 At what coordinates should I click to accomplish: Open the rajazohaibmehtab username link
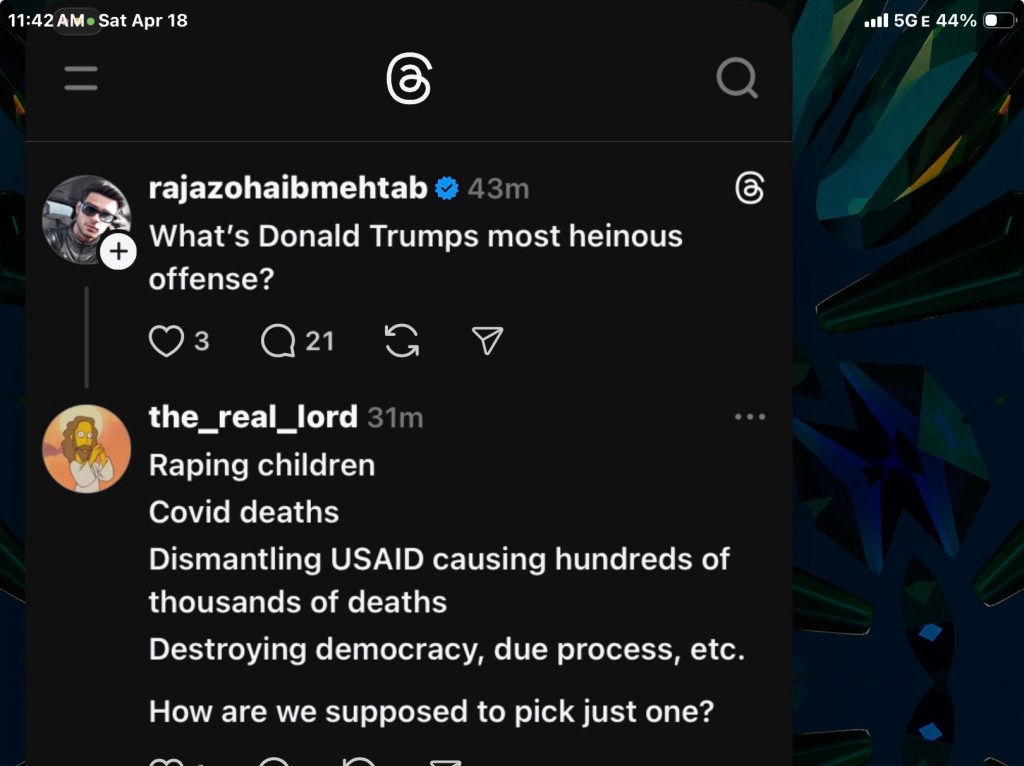tap(288, 188)
